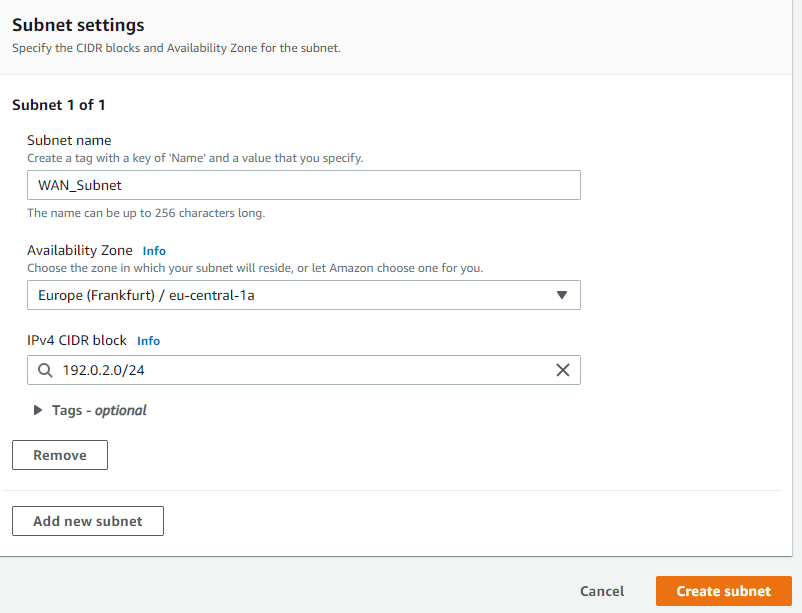This screenshot has height=613, width=802.
Task: Click inside the 192.0.2.0/24 CIDR input
Action: click(x=300, y=370)
